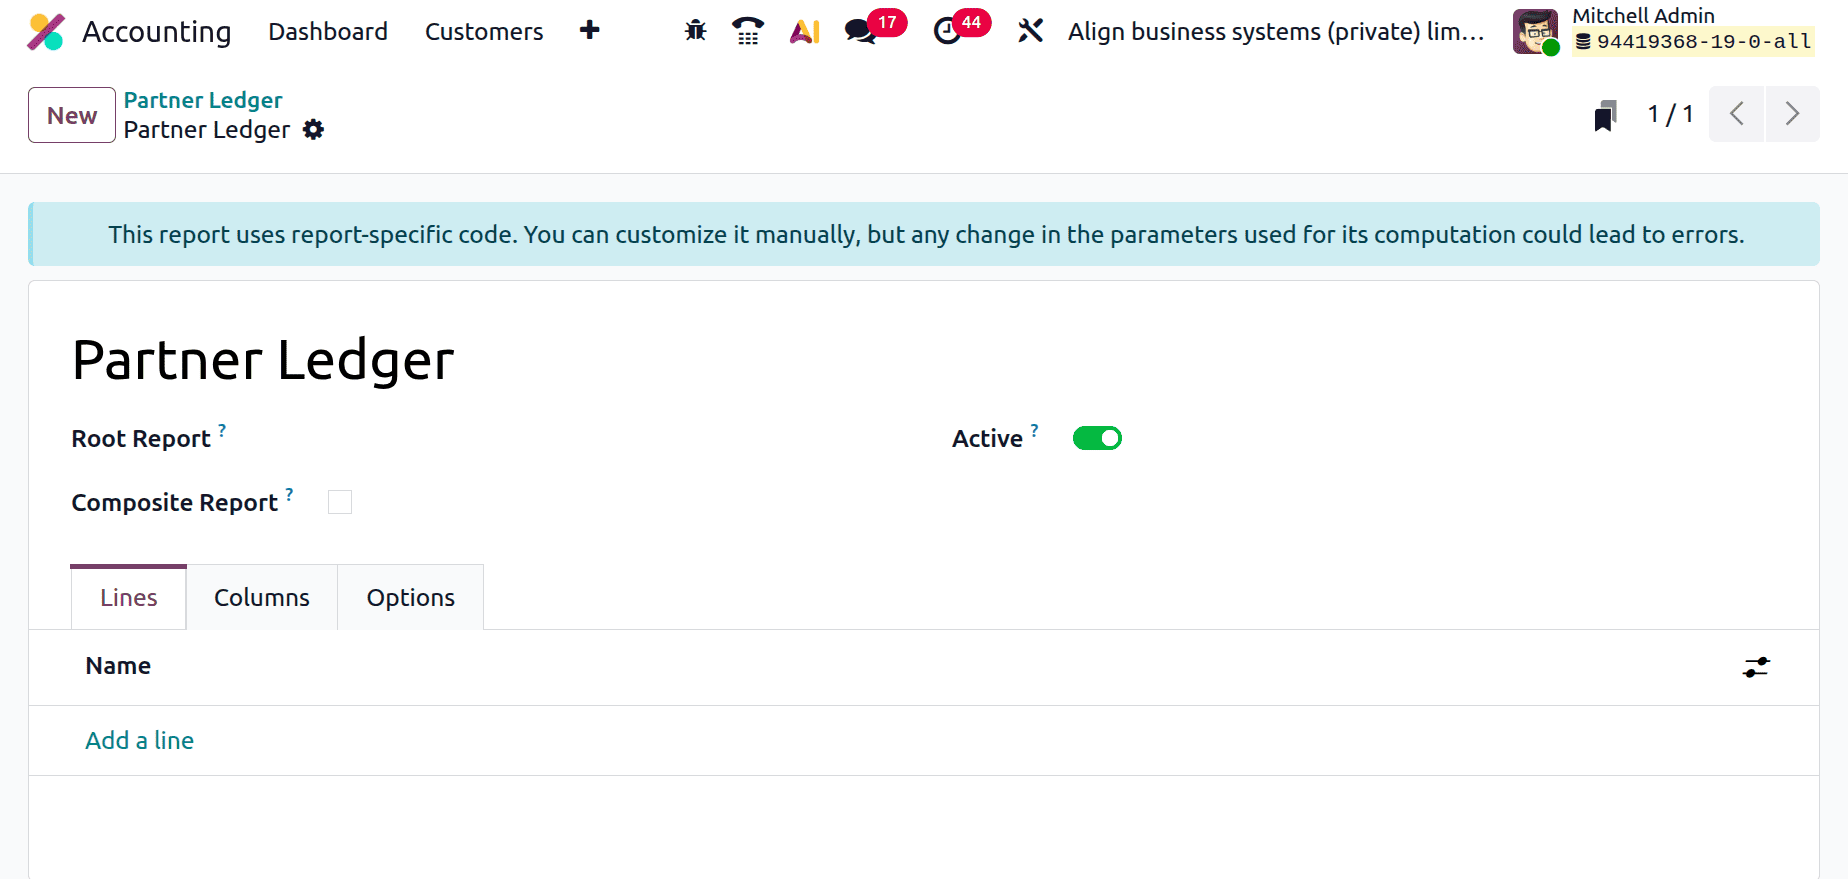1848x879 pixels.
Task: Open the gear actions menu beside Partner Ledger
Action: [x=314, y=130]
